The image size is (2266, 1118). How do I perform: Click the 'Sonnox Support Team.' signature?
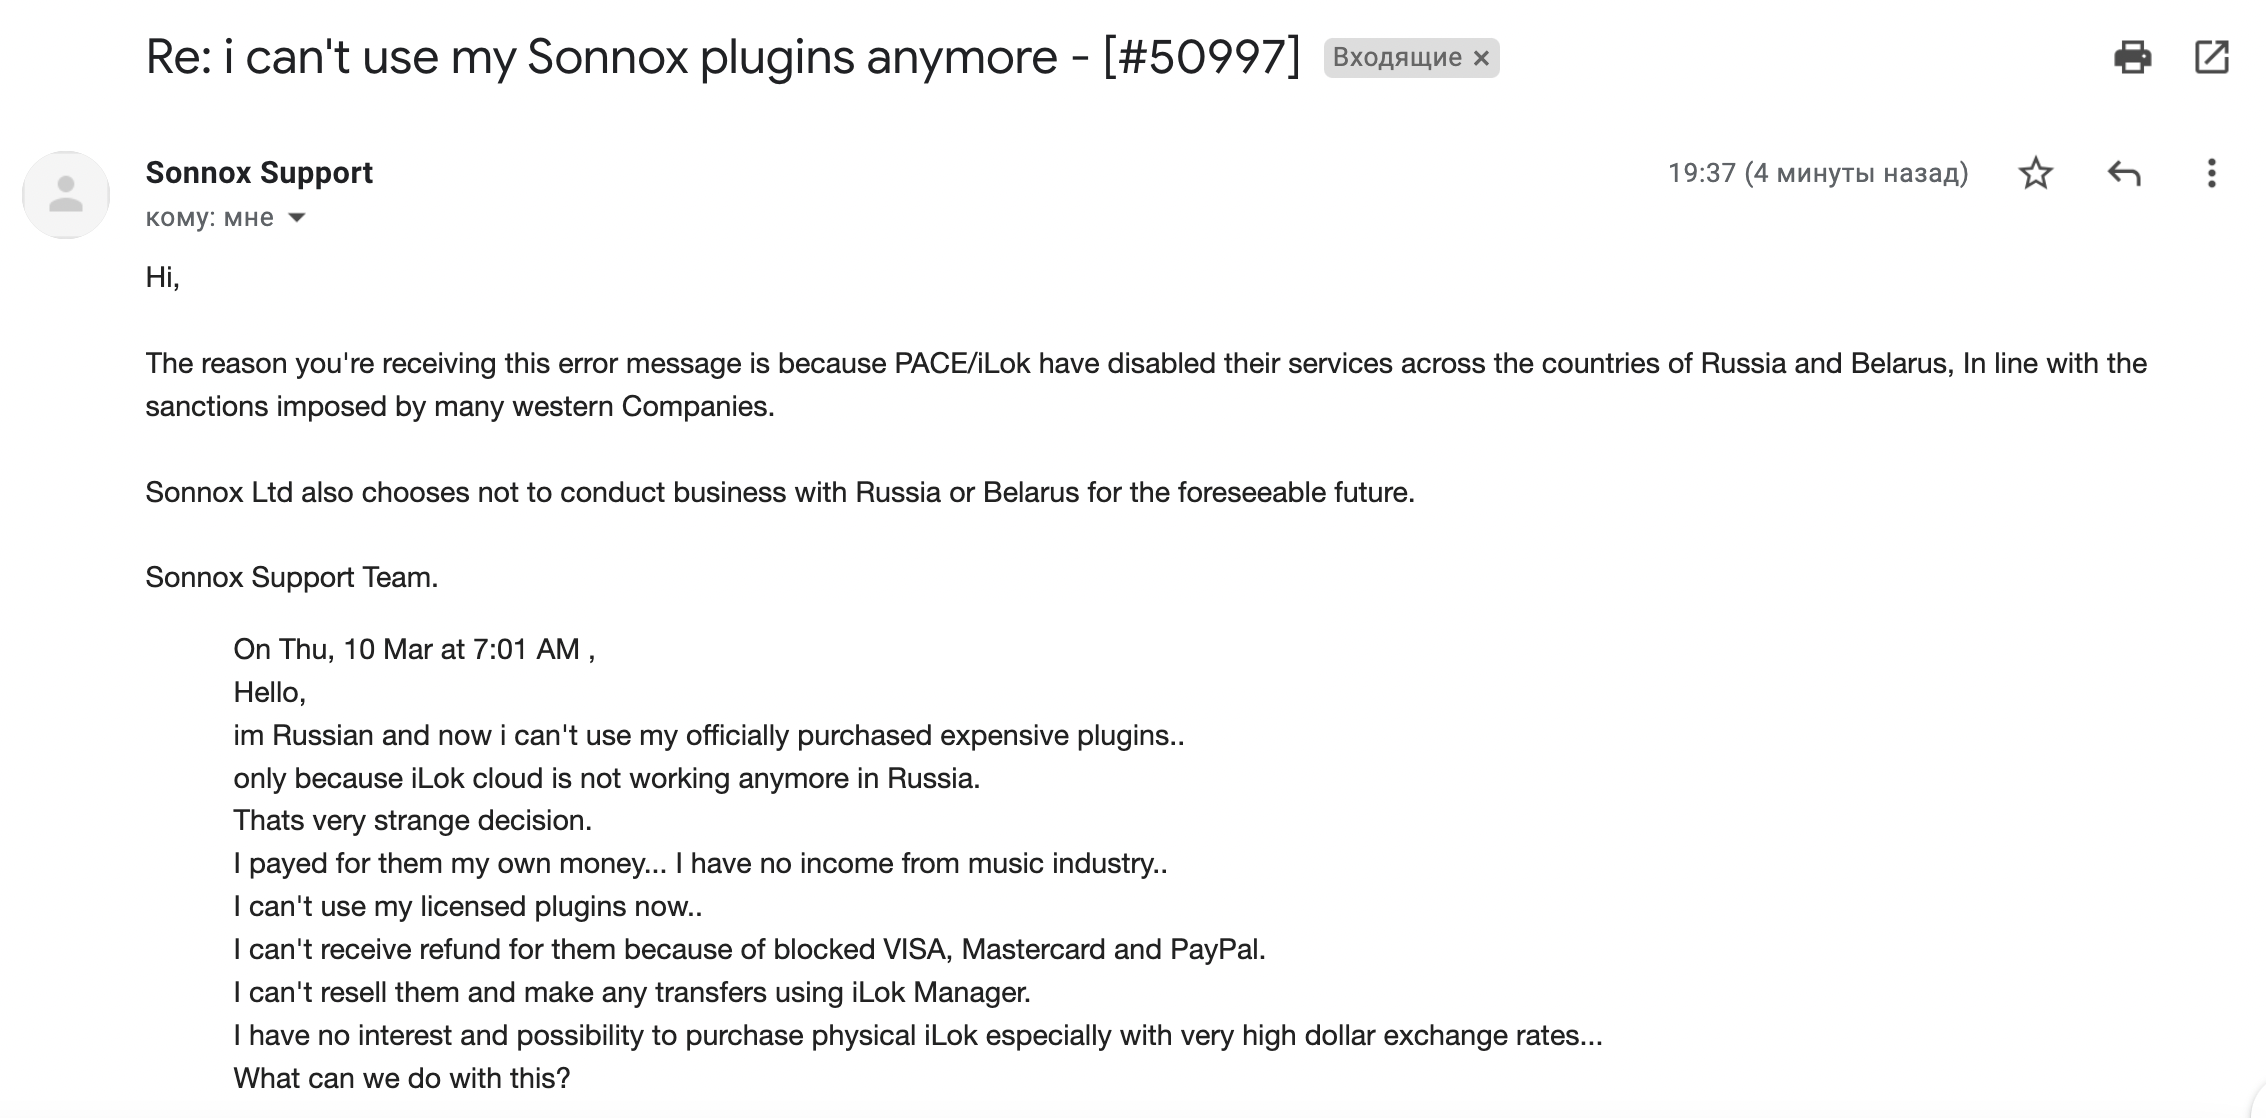[291, 577]
